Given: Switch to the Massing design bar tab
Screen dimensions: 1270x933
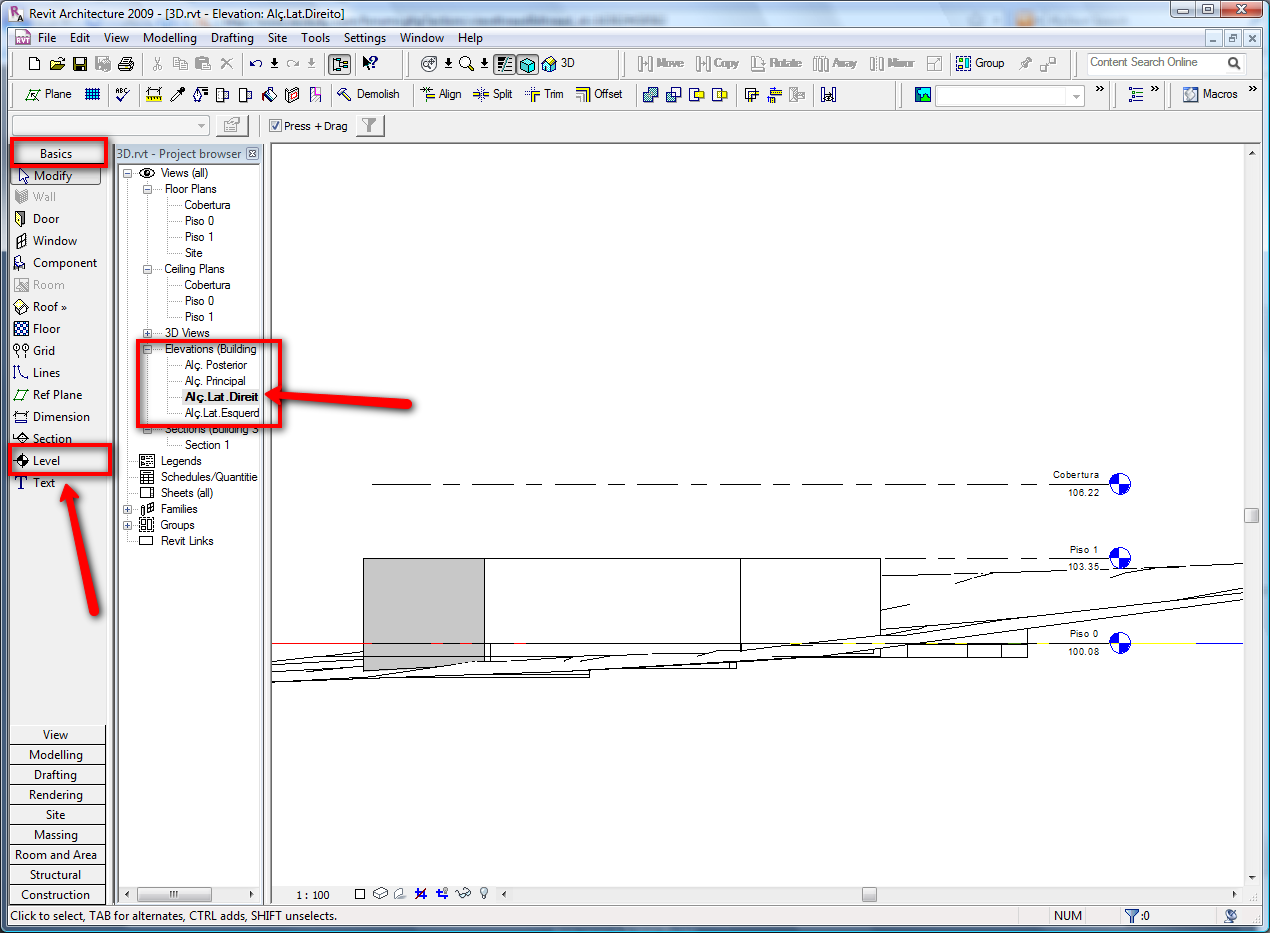Looking at the screenshot, I should click(x=56, y=835).
